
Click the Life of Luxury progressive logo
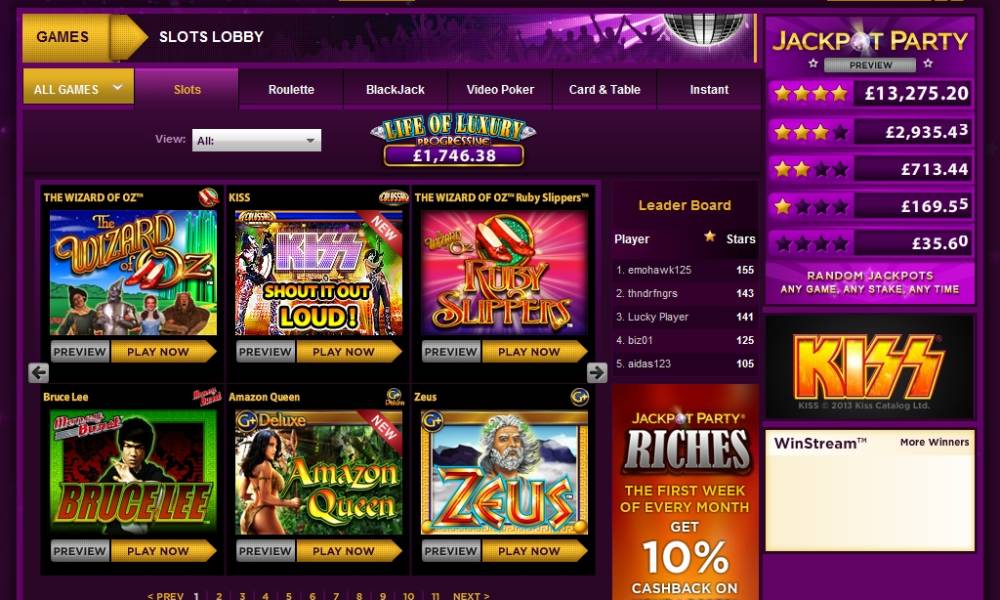pyautogui.click(x=453, y=140)
